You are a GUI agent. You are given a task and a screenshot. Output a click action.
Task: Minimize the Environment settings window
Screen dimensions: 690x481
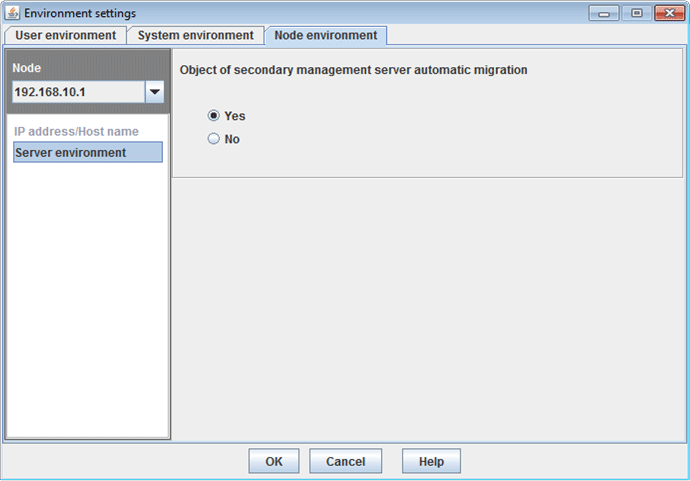point(604,13)
